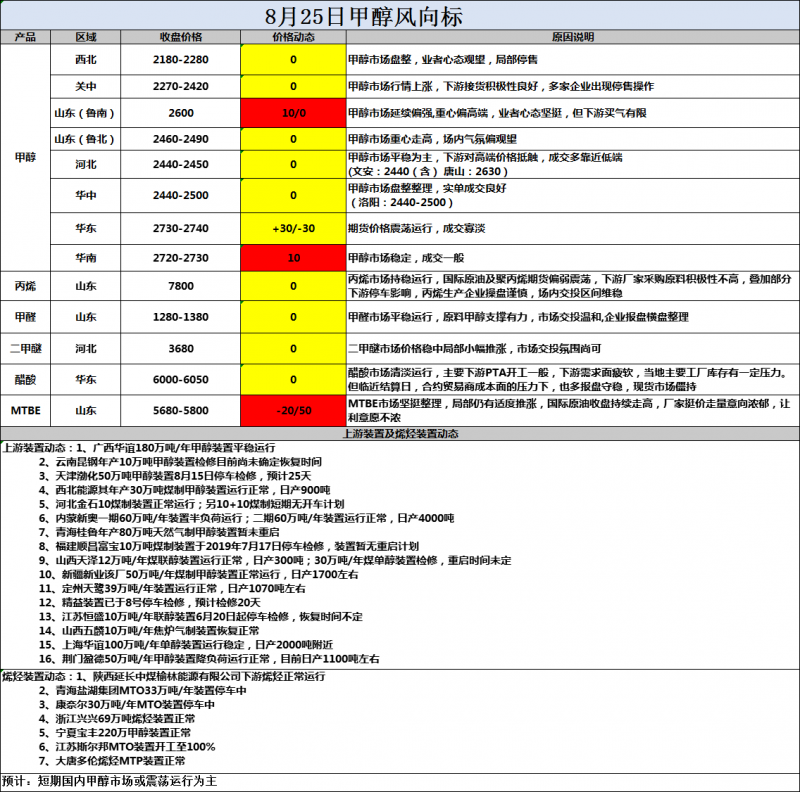Image resolution: width=800 pixels, height=792 pixels.
Task: Click the 甲醛市场平稳运行 reason cell
Action: point(572,317)
